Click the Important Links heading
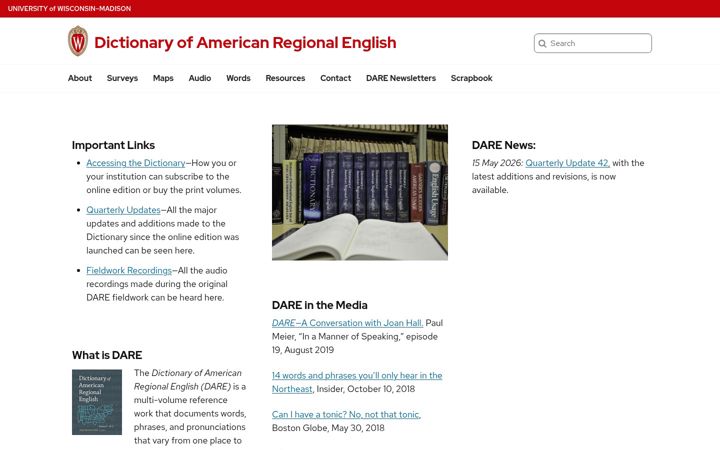 coord(113,145)
